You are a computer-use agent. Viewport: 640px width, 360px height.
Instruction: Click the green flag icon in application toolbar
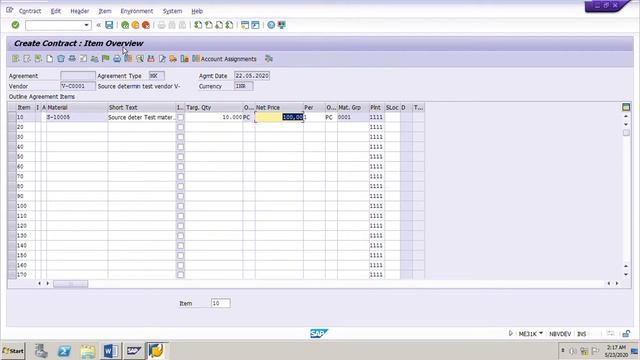tap(106, 59)
